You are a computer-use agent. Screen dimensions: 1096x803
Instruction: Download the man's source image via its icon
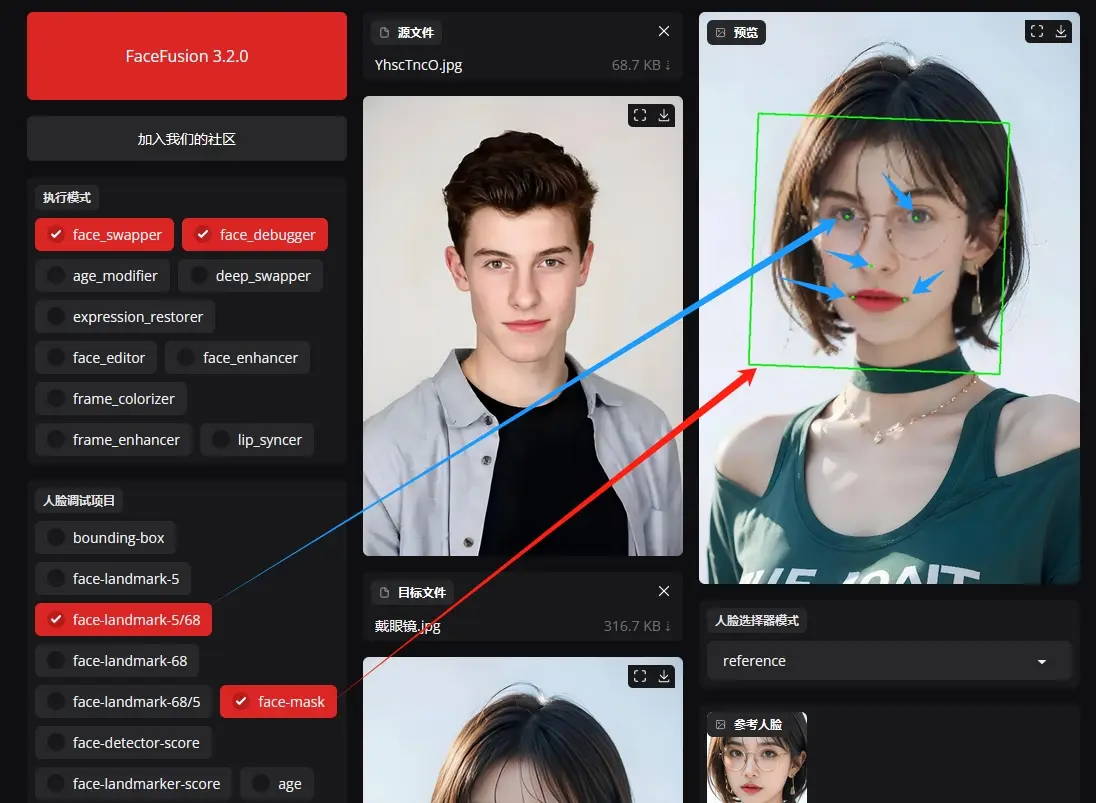click(x=664, y=115)
